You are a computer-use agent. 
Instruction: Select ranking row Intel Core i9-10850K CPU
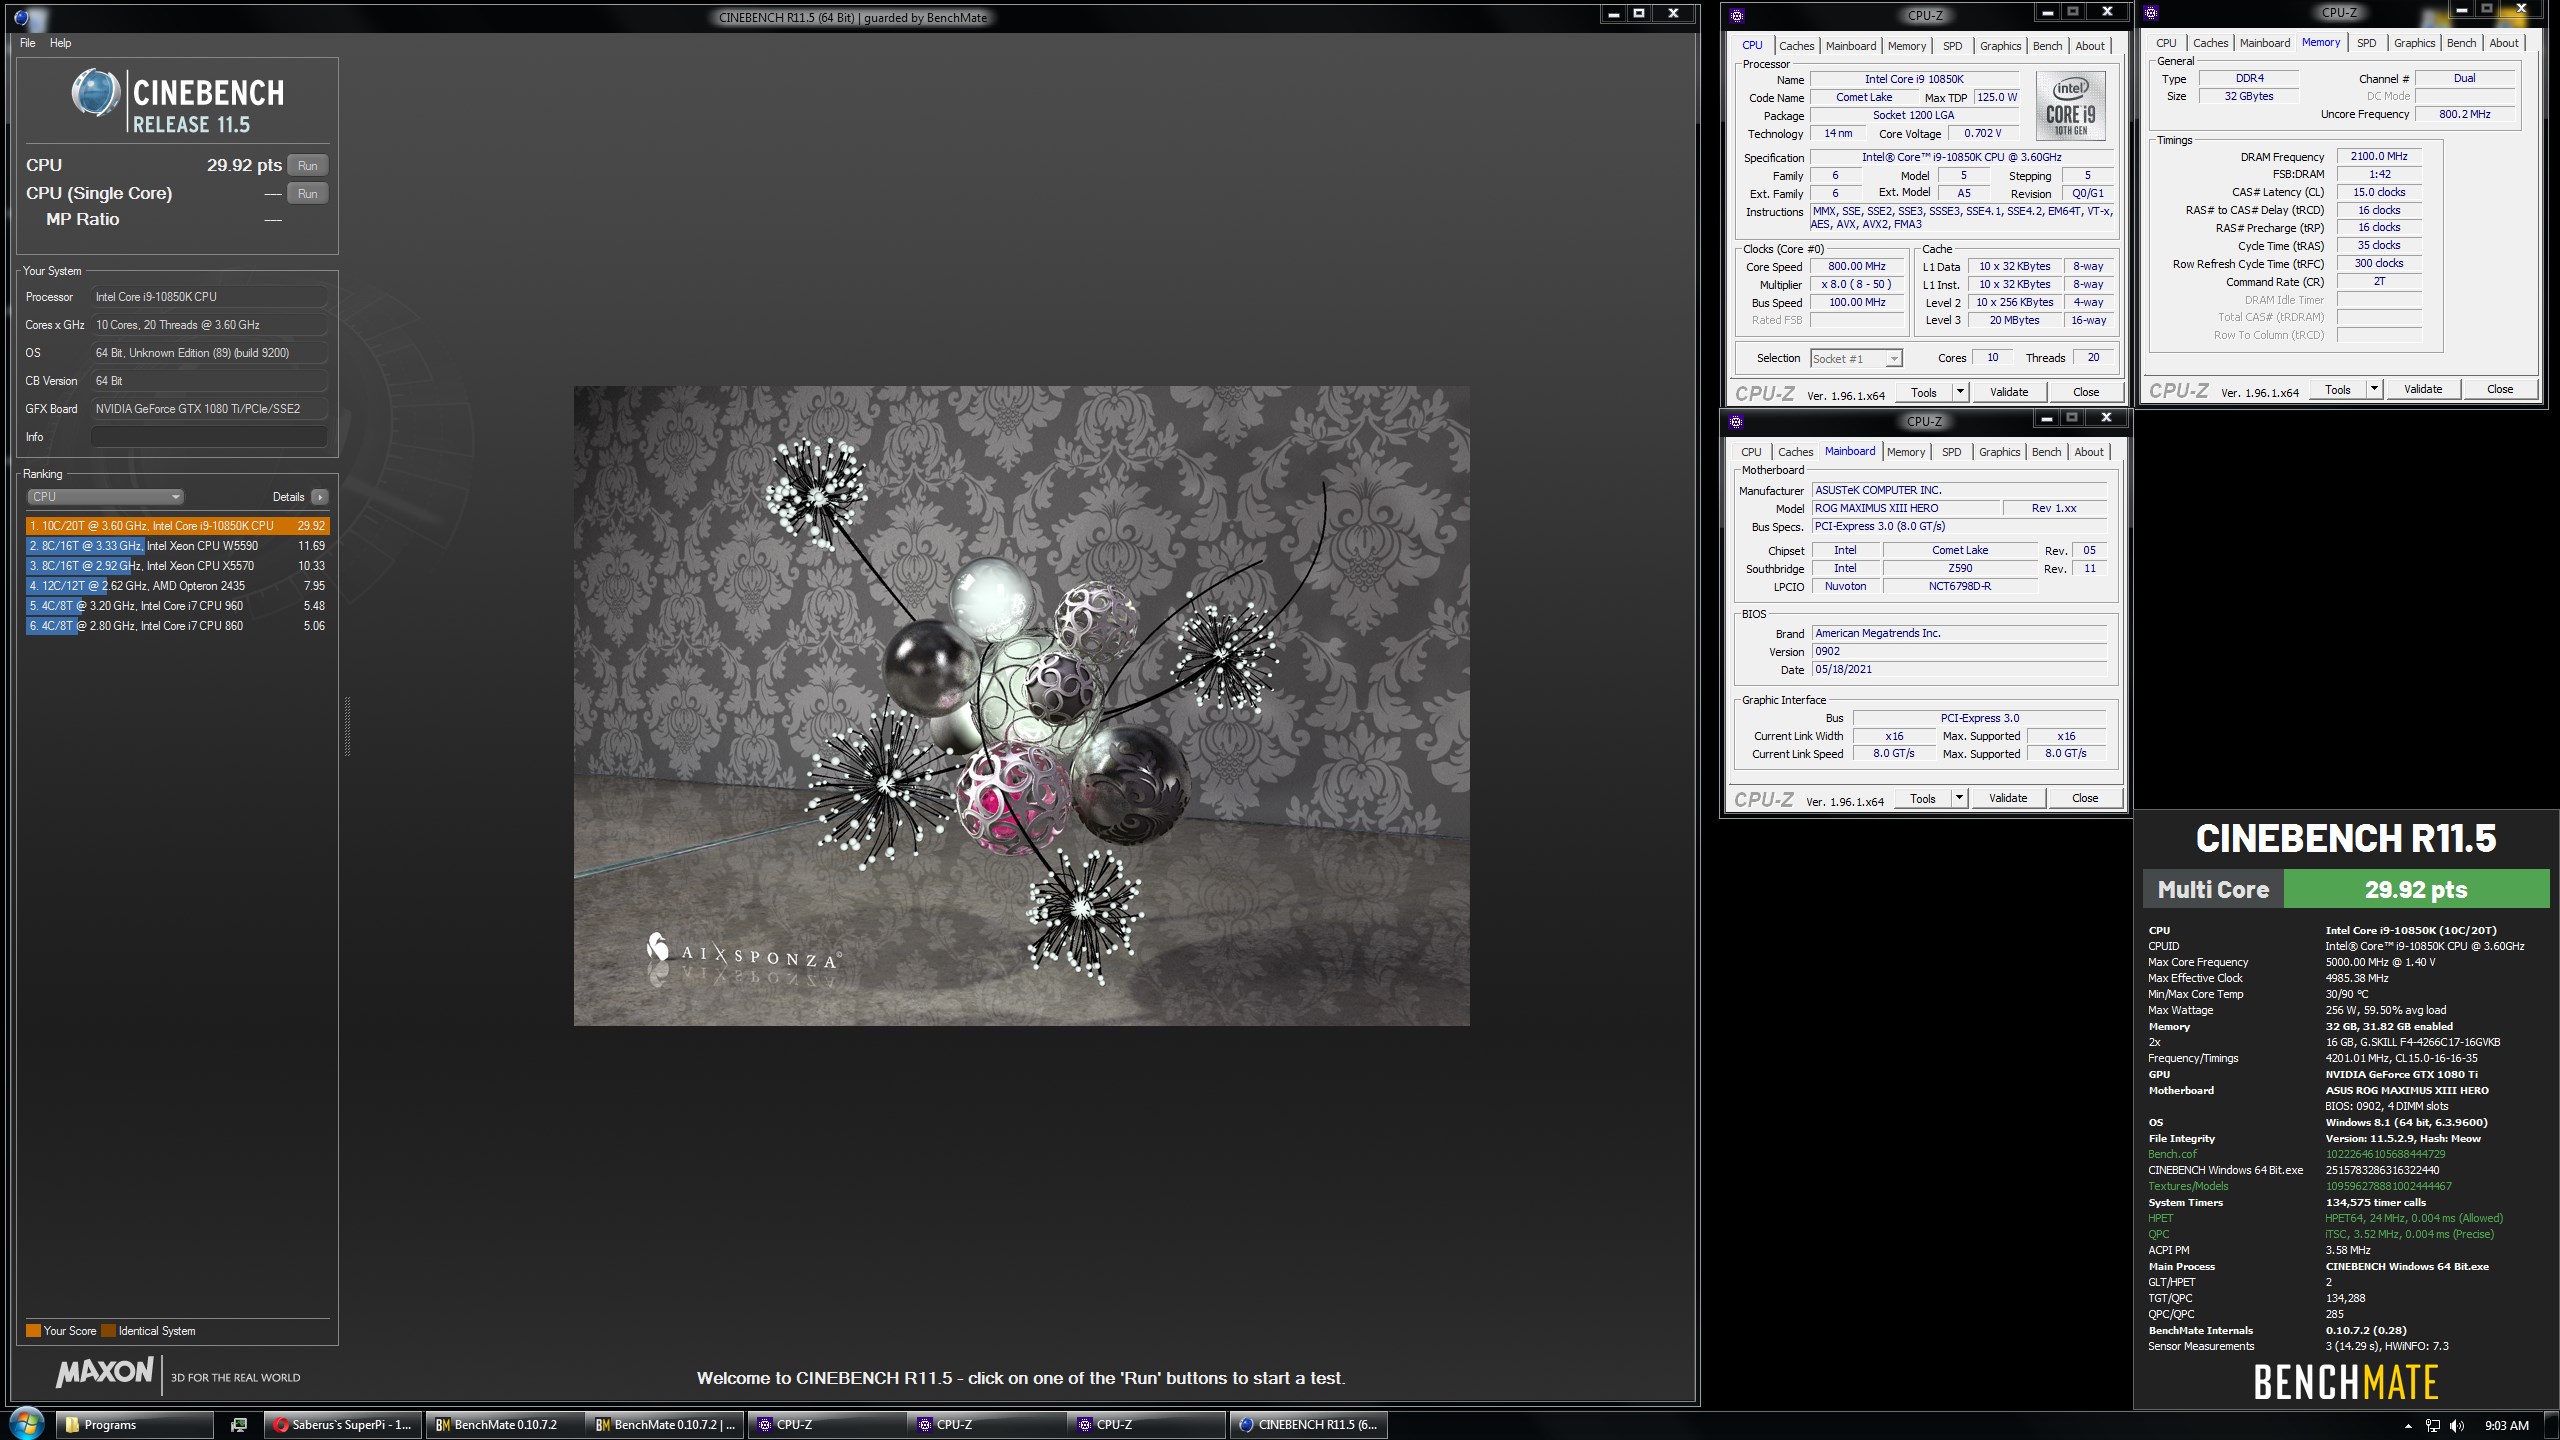(x=177, y=526)
